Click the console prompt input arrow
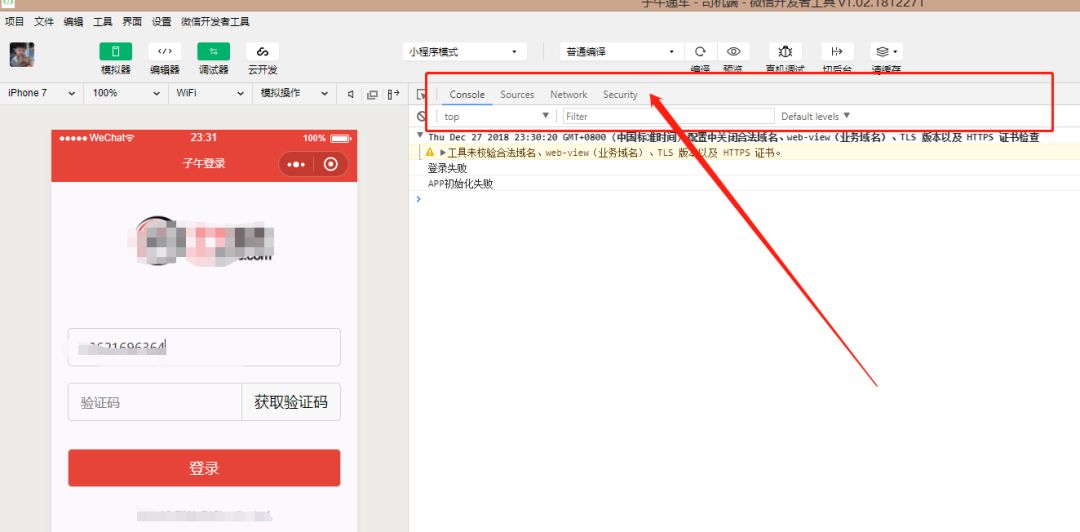 (417, 198)
